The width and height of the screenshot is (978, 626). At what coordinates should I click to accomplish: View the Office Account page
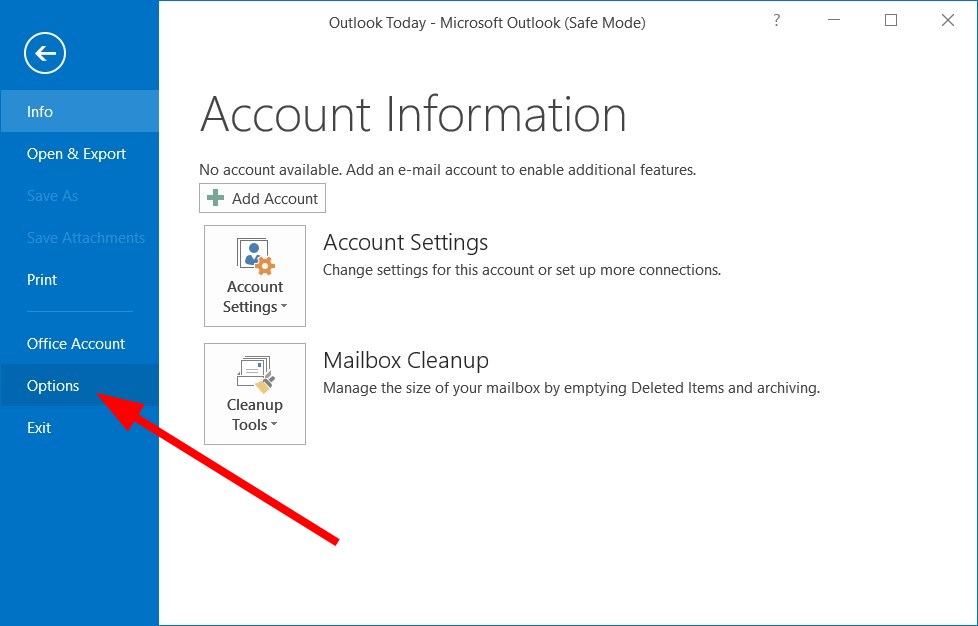tap(76, 343)
